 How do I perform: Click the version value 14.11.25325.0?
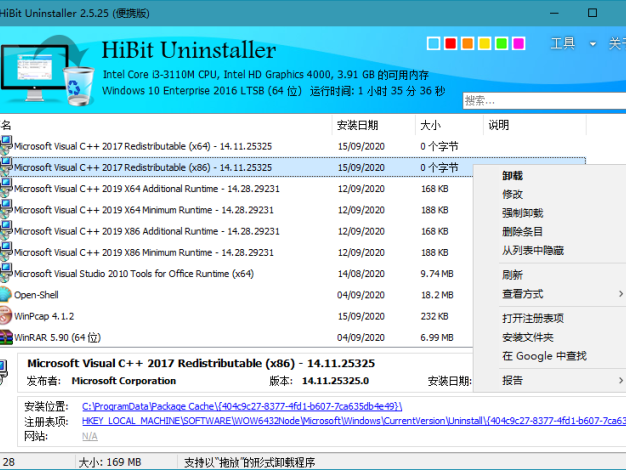(335, 381)
